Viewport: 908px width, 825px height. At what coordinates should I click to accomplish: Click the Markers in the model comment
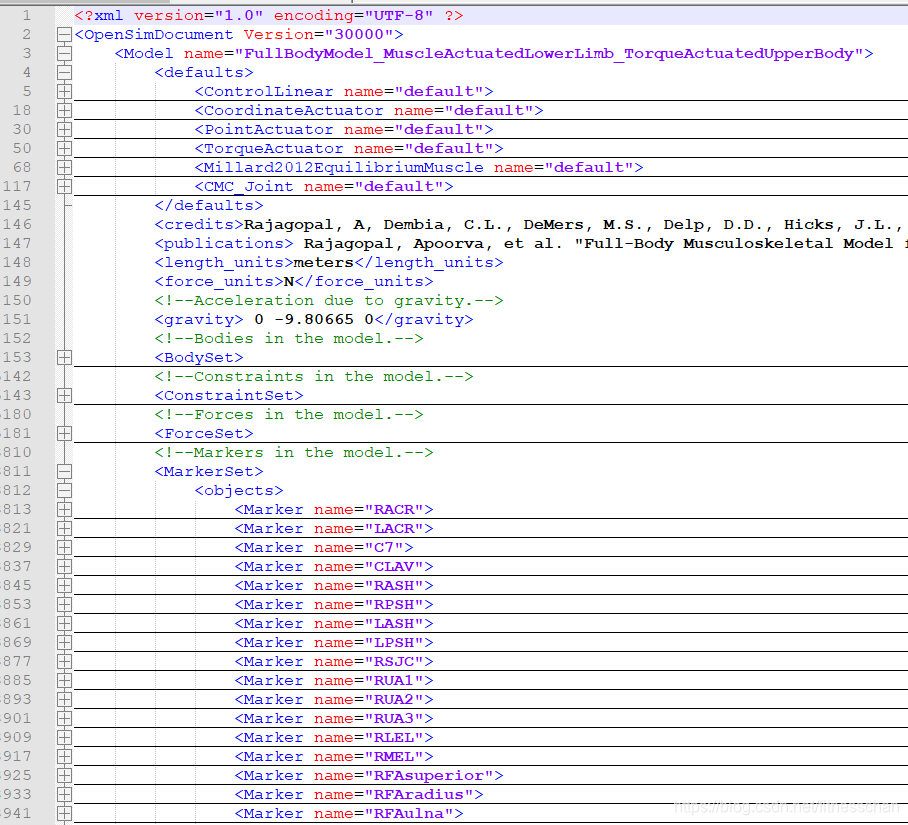294,453
